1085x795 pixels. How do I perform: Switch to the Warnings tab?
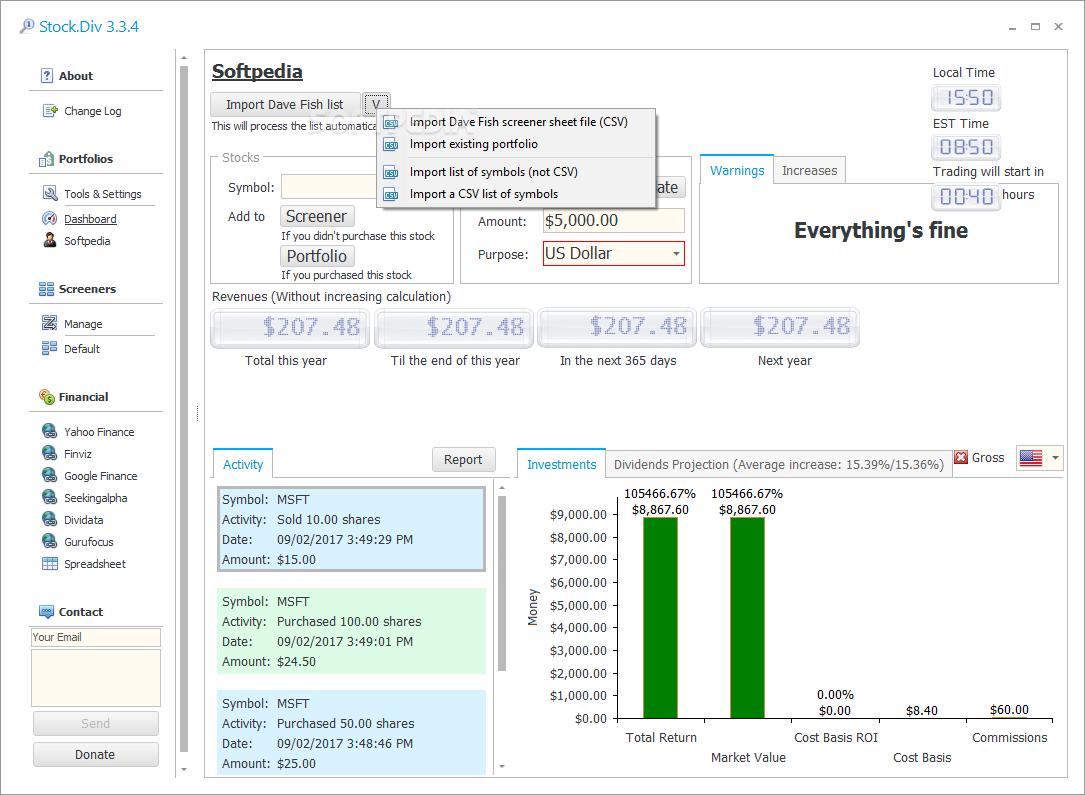(x=737, y=170)
